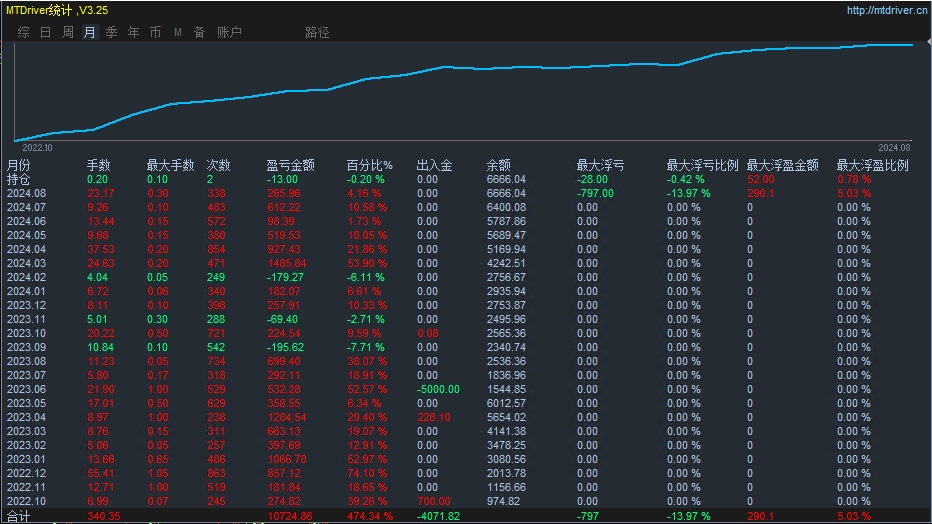Click the 474.34 % total percentage
The image size is (932, 524).
pyautogui.click(x=369, y=516)
